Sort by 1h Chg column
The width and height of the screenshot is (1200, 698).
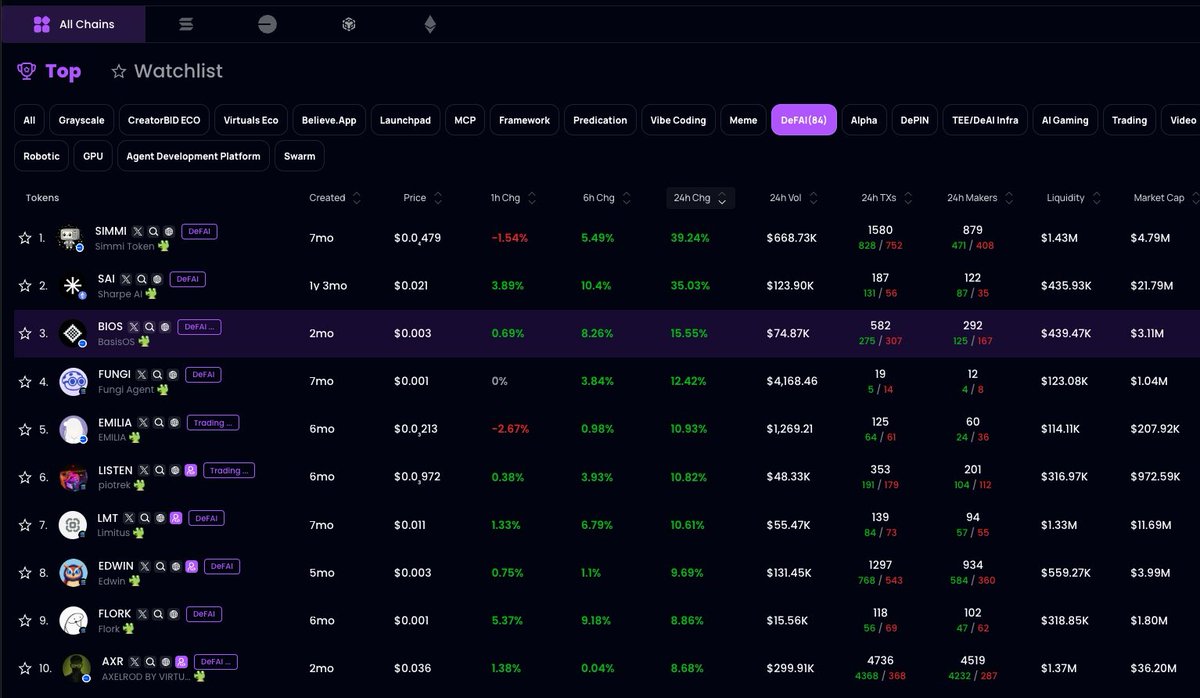coord(532,198)
